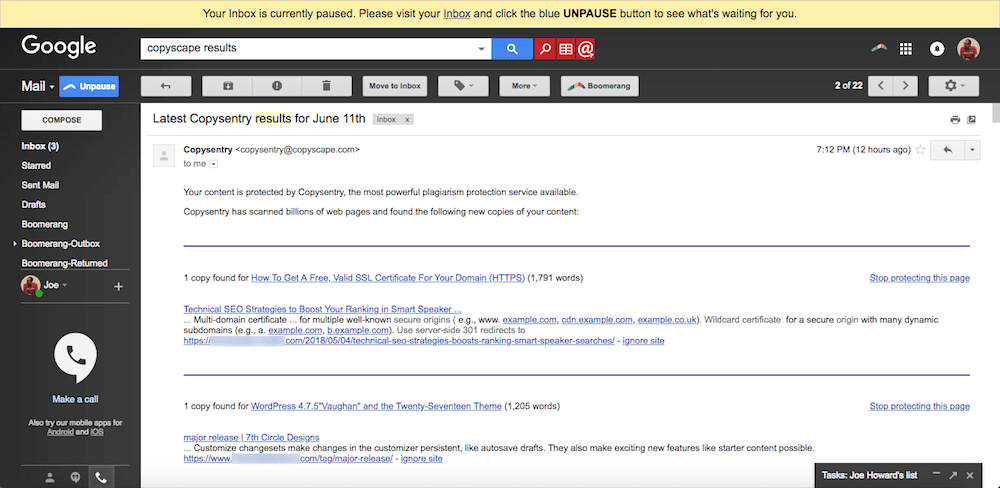Image resolution: width=1000 pixels, height=488 pixels.
Task: Open the Boomerang icon in the top header
Action: tap(879, 49)
